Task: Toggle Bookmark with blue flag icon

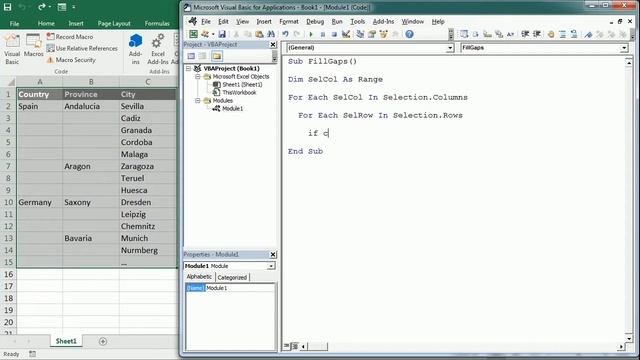Action: coord(588,34)
